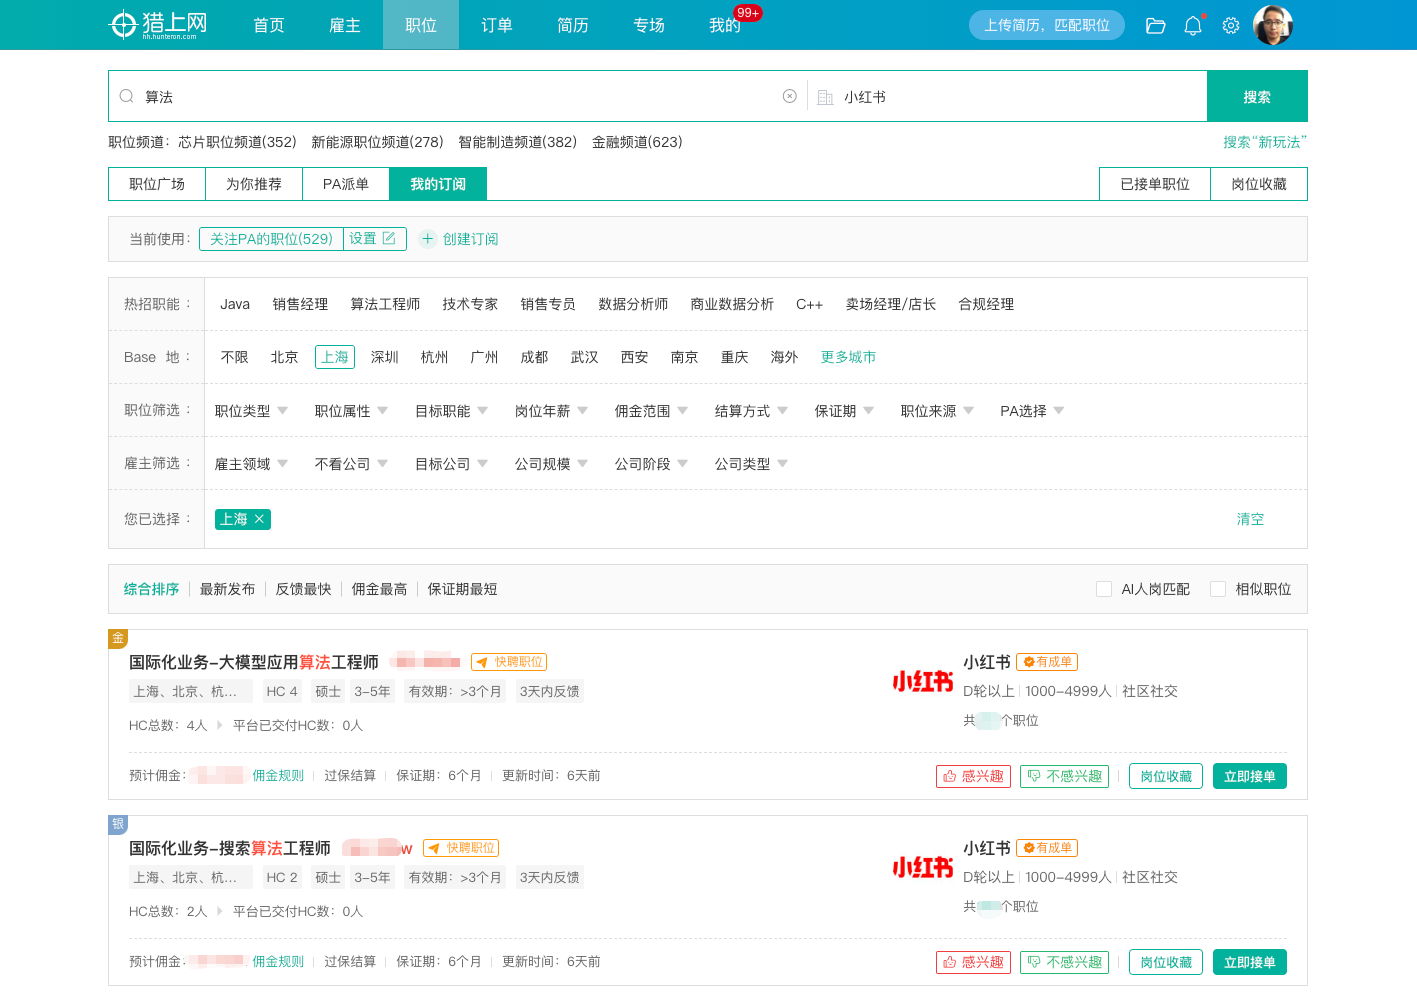The image size is (1417, 996).
Task: Tick the 相似职位 checkbox
Action: 1218,589
